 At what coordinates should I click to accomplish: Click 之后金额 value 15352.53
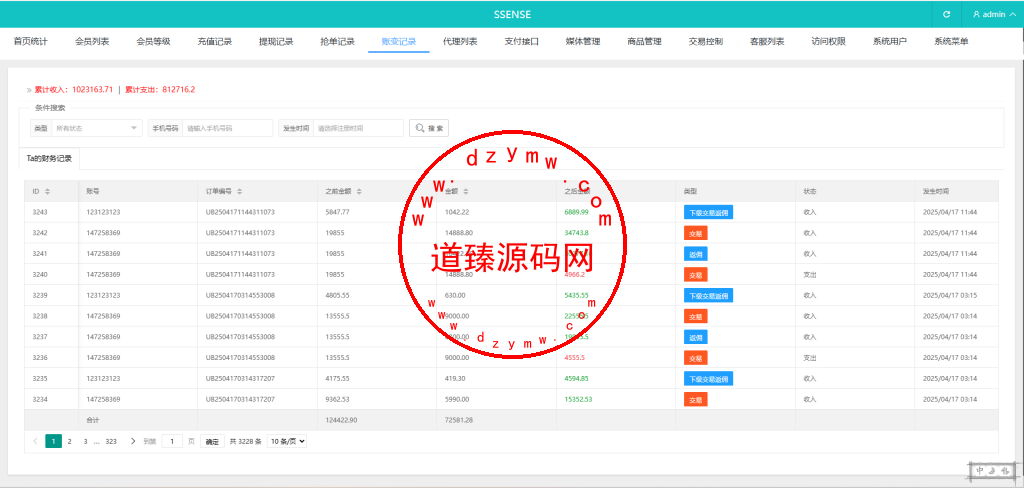coord(578,400)
